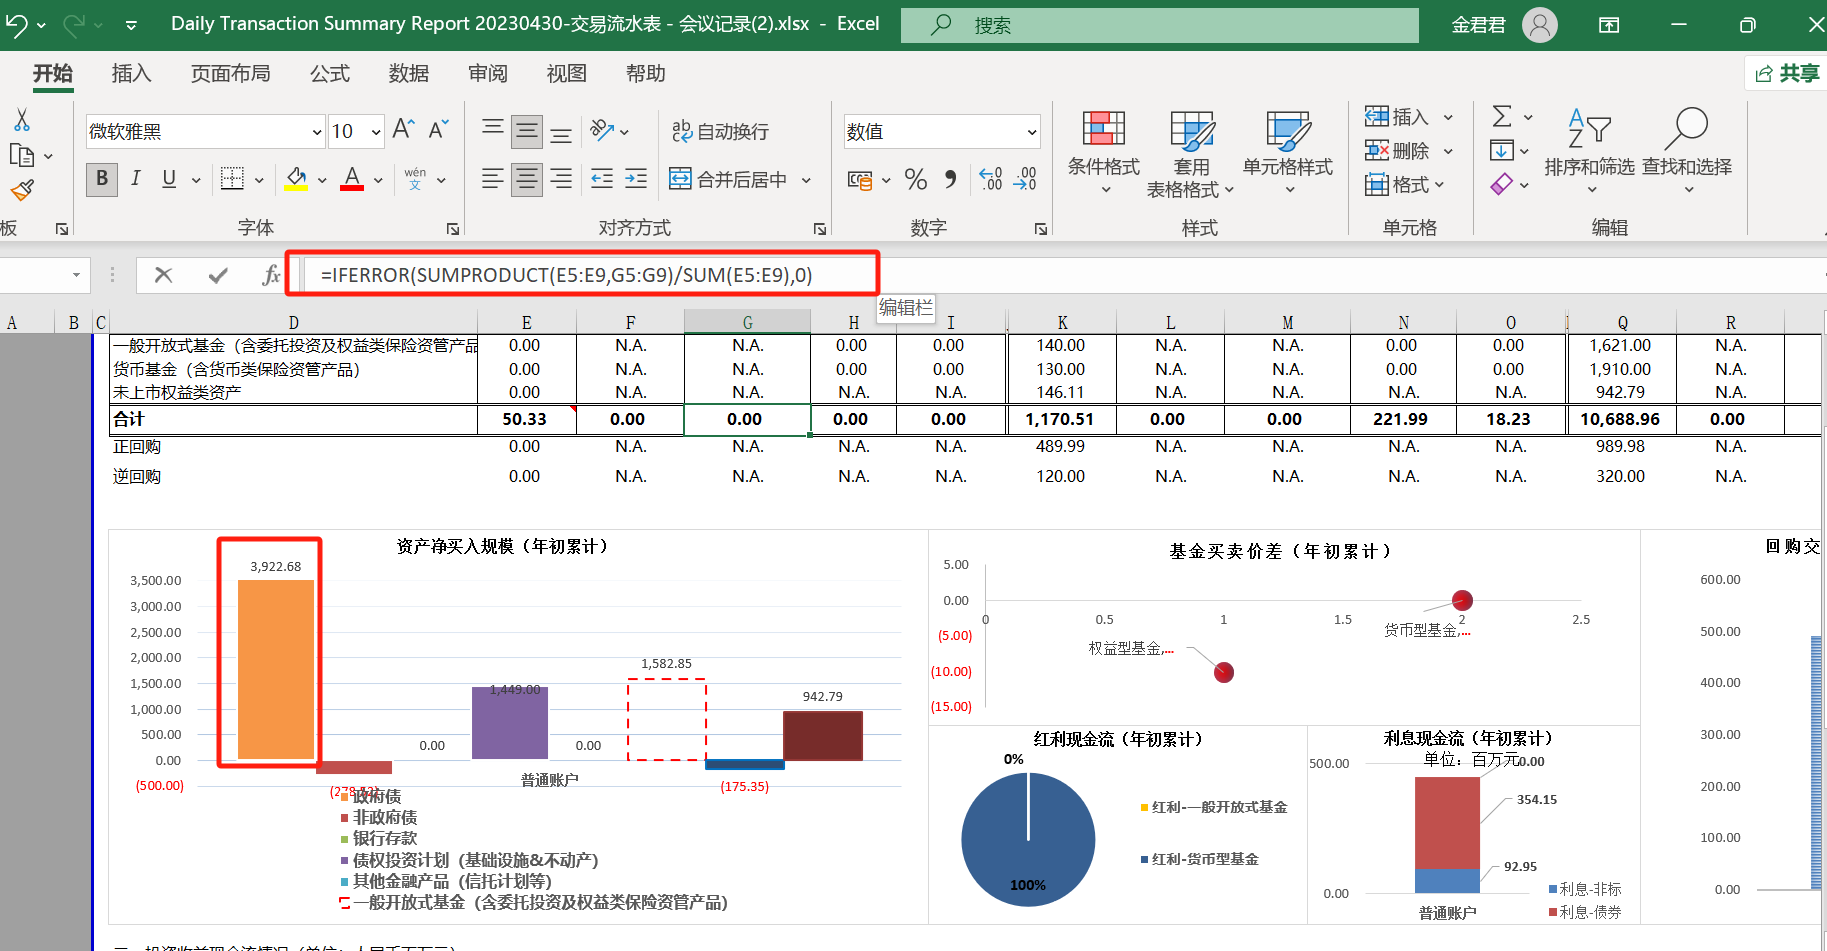Click into the 搜索 search box
This screenshot has width=1827, height=951.
coord(1159,25)
